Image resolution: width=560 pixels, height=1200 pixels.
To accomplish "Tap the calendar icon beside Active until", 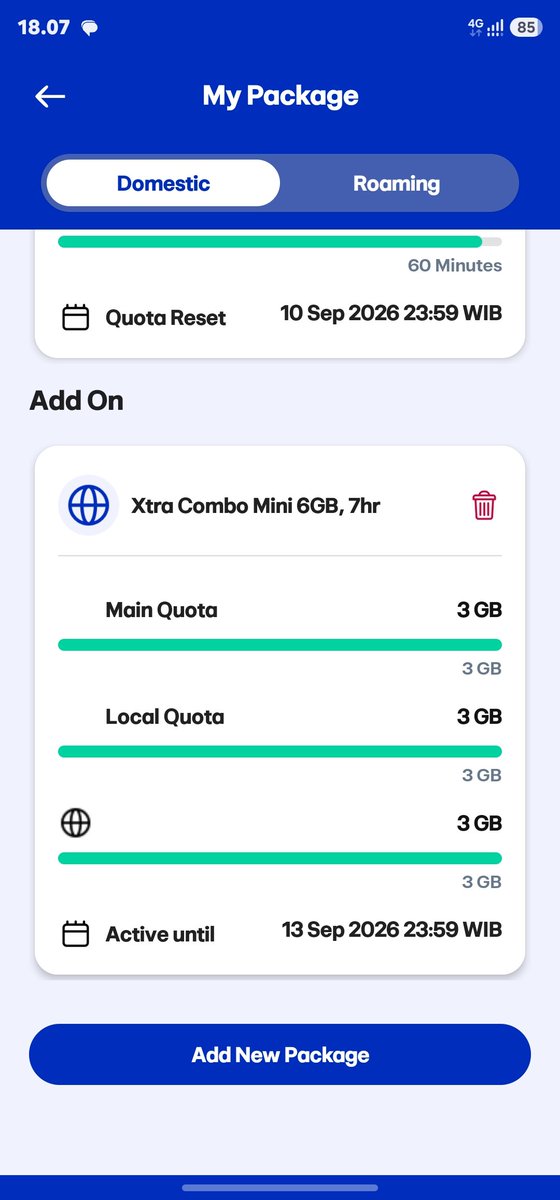I will [75, 934].
